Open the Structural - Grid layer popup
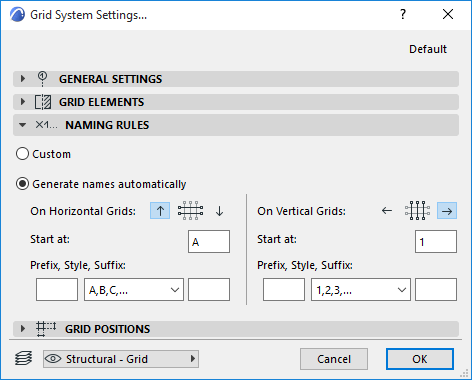This screenshot has height=380, width=472. coord(121,359)
